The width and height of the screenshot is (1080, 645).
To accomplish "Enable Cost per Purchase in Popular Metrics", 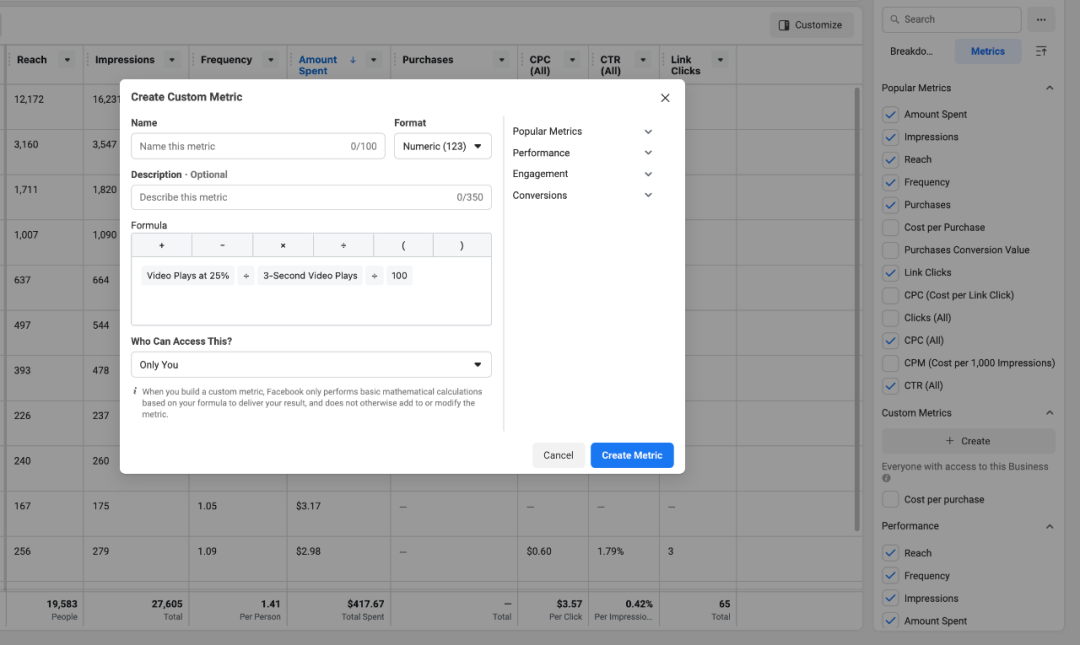I will click(891, 227).
